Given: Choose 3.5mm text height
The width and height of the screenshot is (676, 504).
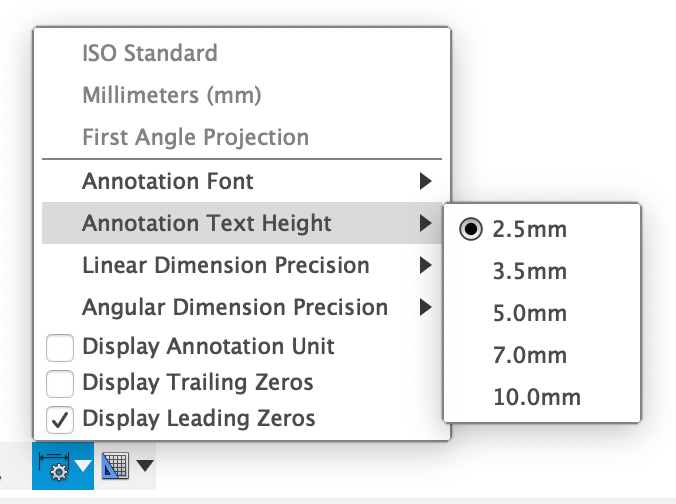Looking at the screenshot, I should pyautogui.click(x=529, y=271).
